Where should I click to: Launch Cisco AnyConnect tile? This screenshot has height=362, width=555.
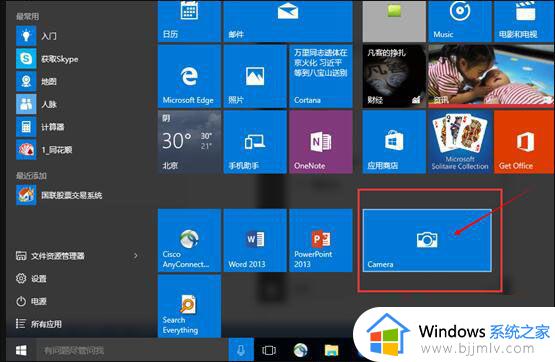click(x=189, y=240)
